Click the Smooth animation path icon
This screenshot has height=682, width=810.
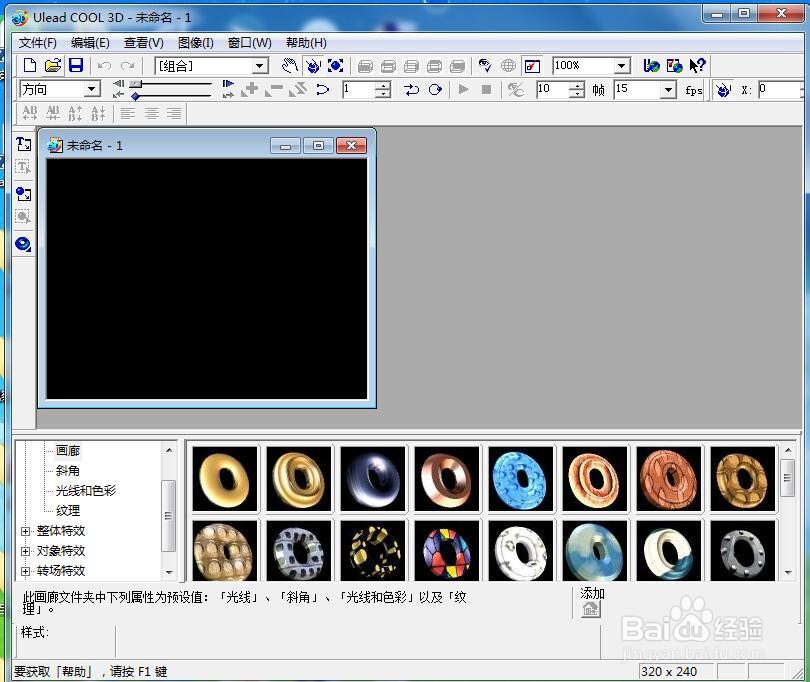click(x=322, y=89)
